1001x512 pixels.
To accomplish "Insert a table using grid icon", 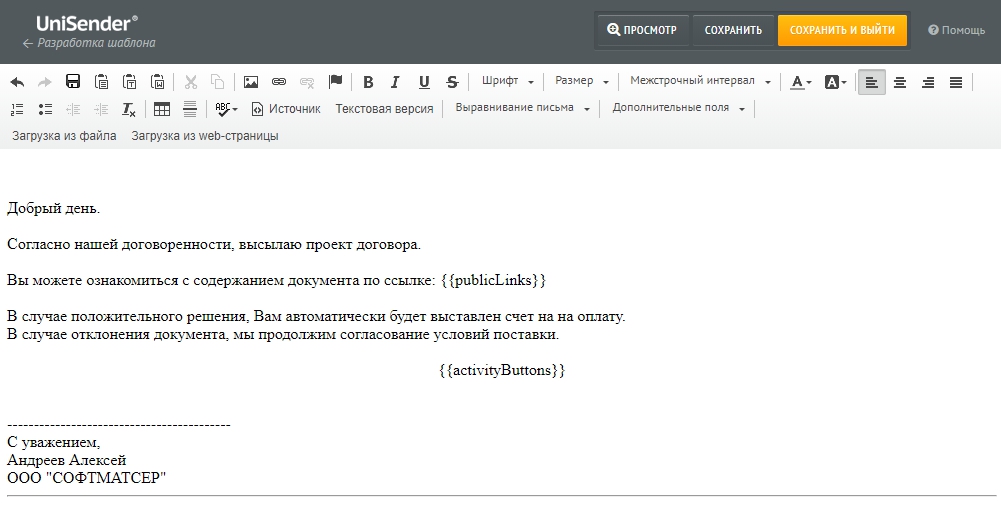I will (x=161, y=109).
